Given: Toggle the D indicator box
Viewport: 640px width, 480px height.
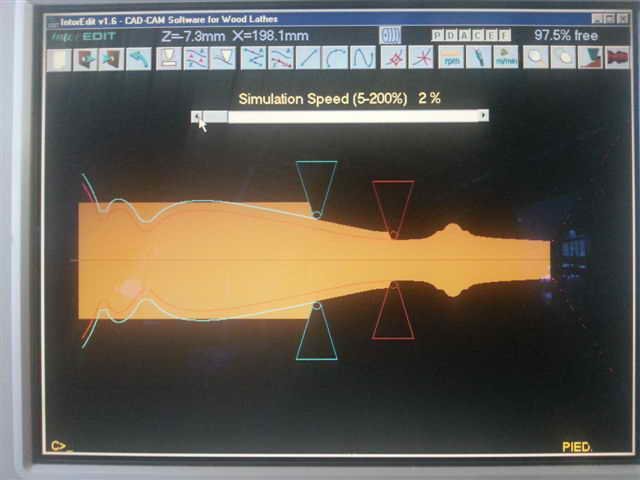Looking at the screenshot, I should click(451, 35).
